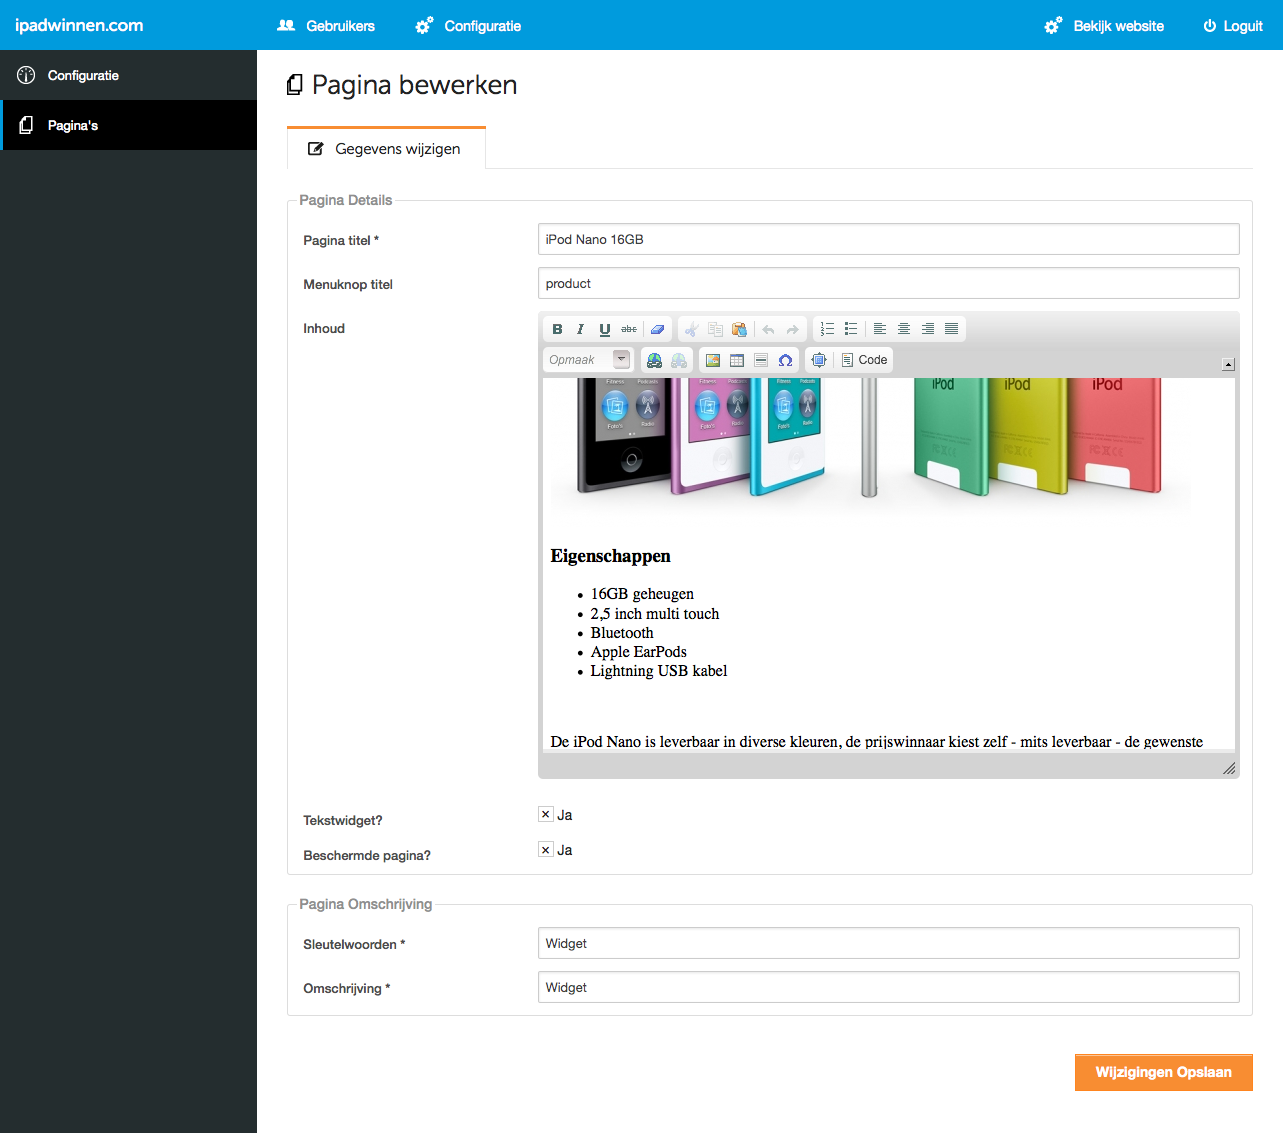
Task: Remove formatting with eraser icon
Action: pyautogui.click(x=657, y=329)
